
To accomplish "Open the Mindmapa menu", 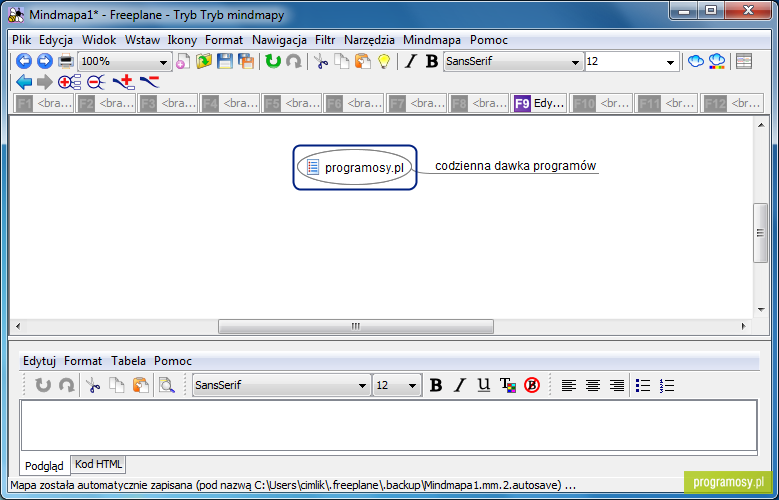I will 432,40.
